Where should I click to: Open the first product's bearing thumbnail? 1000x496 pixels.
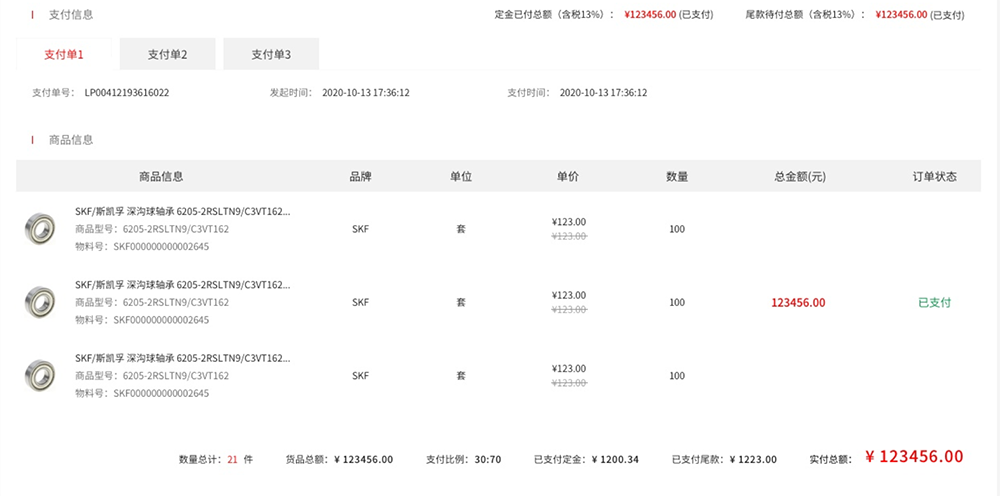pyautogui.click(x=40, y=228)
